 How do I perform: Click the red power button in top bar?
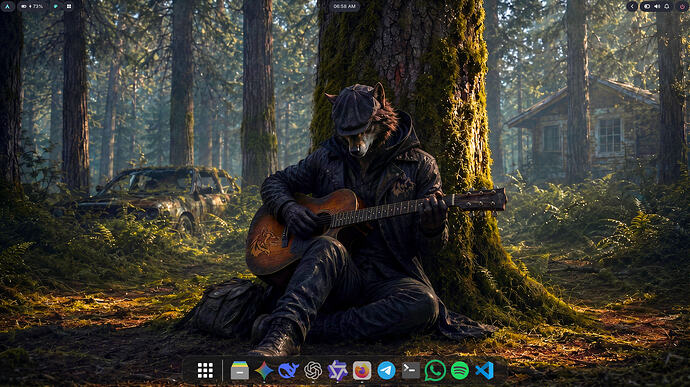point(682,6)
